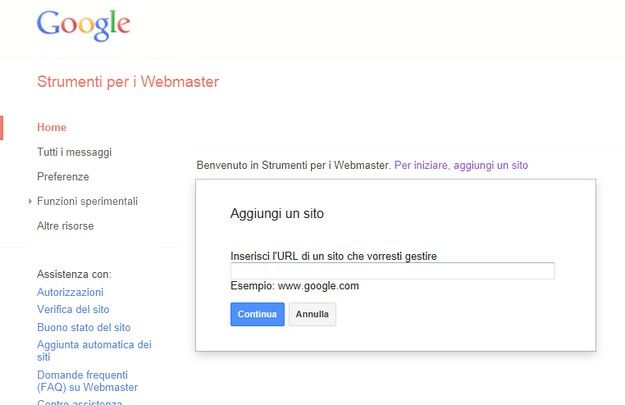Click the Strumenti per i Webmaster title
Image resolution: width=625 pixels, height=405 pixels.
tap(128, 82)
